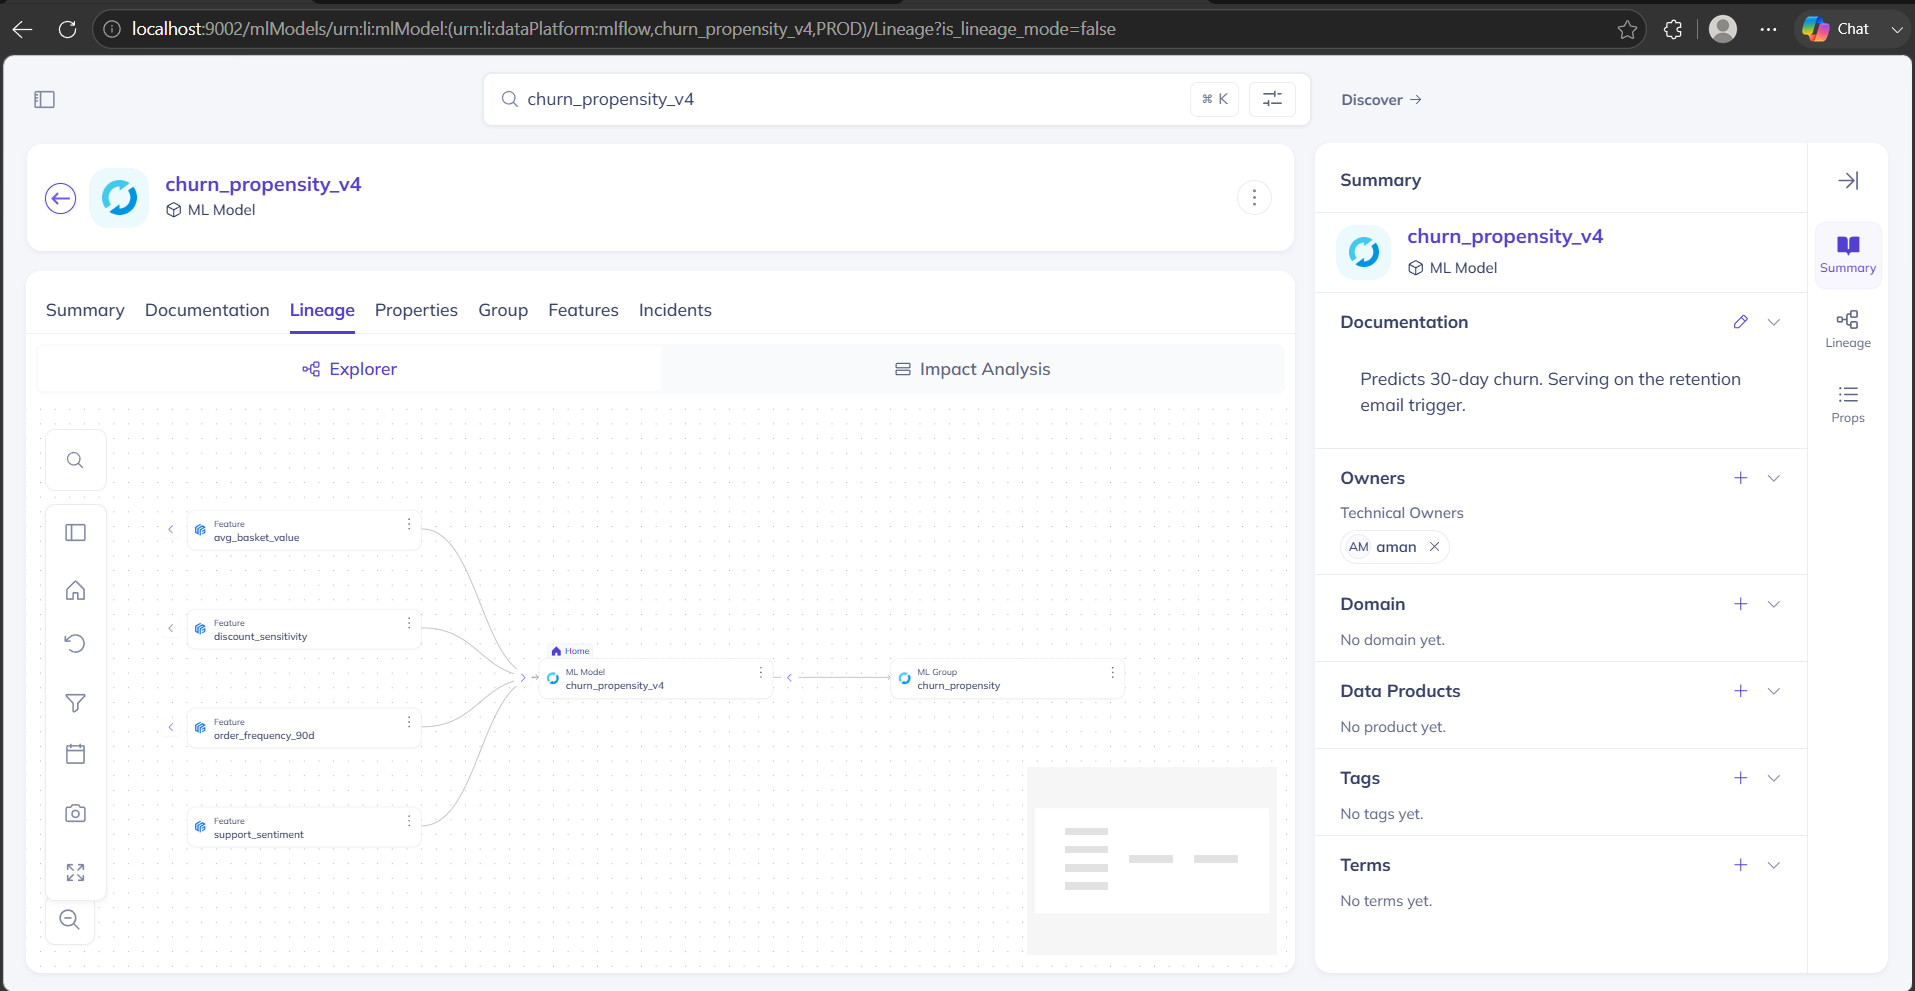Open the entity more-options menu
1915x991 pixels.
(x=1254, y=198)
